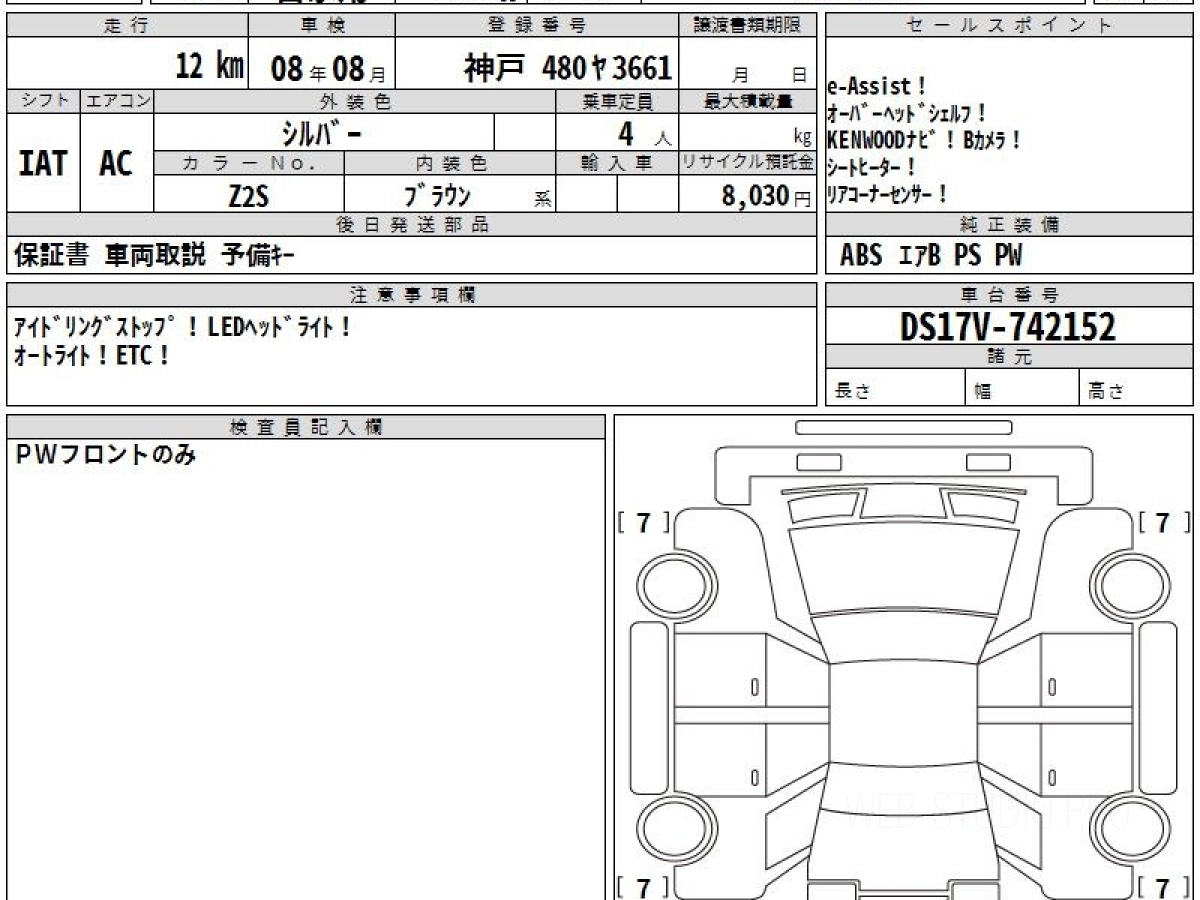This screenshot has width=1200, height=900.
Task: Click the シートヒーター sales point line
Action: (872, 167)
